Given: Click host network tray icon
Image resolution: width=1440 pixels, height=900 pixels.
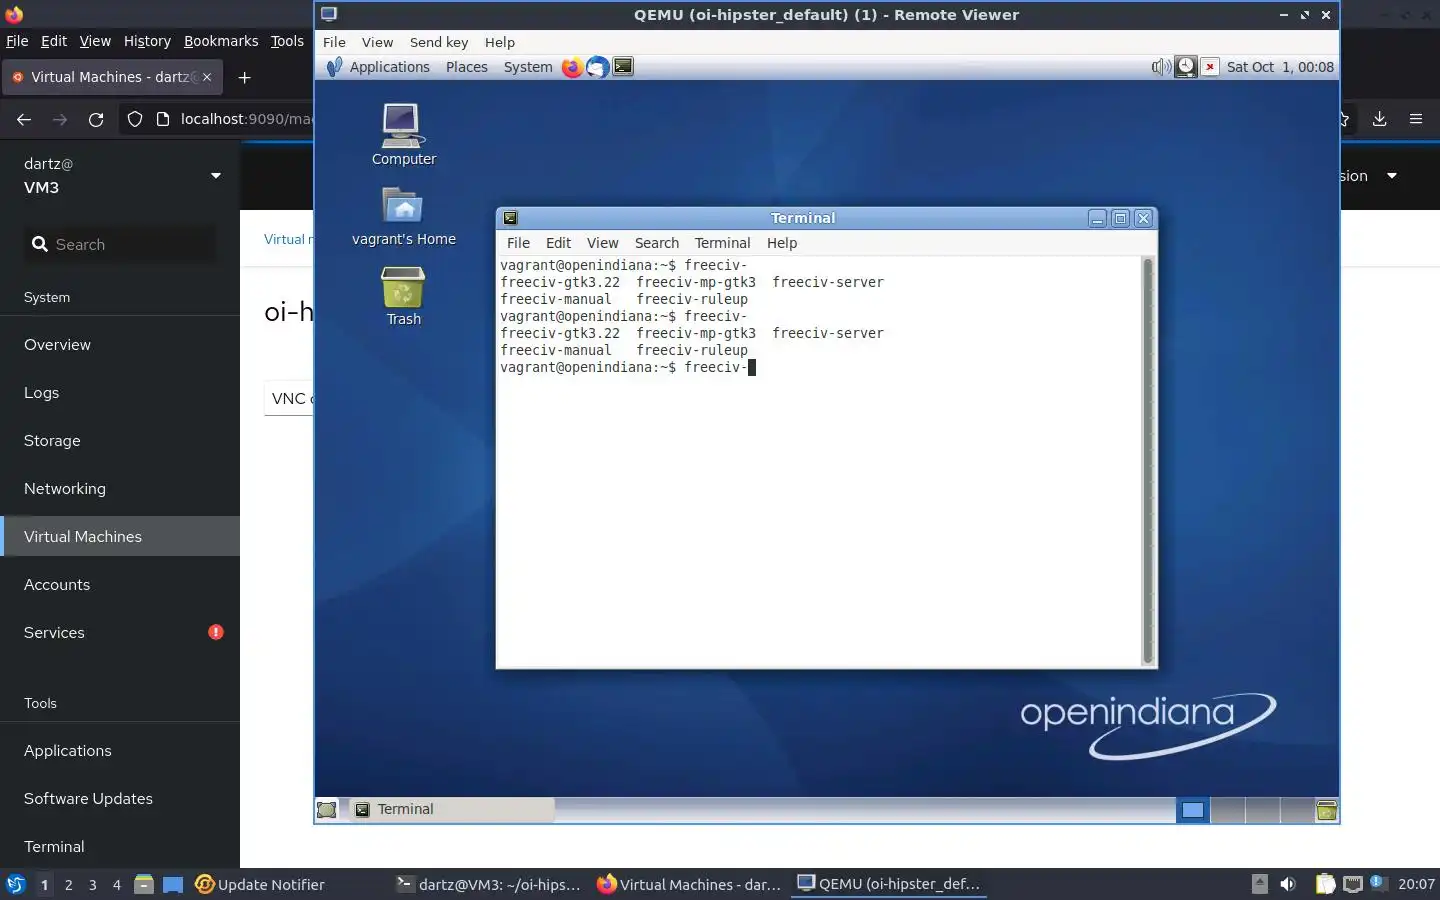Looking at the screenshot, I should (1353, 884).
